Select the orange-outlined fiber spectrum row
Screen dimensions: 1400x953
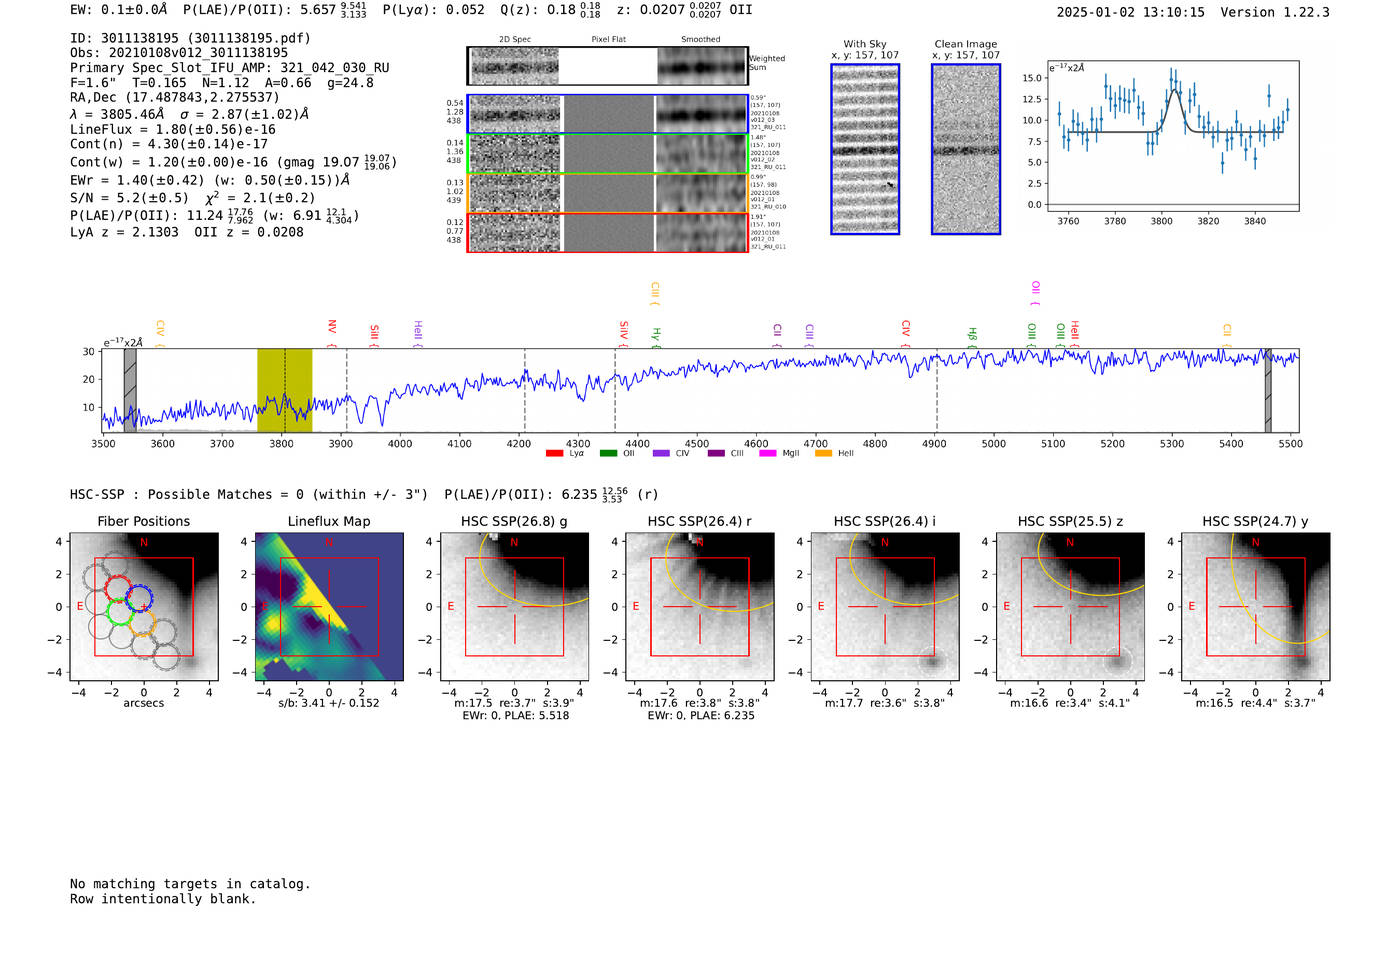608,193
